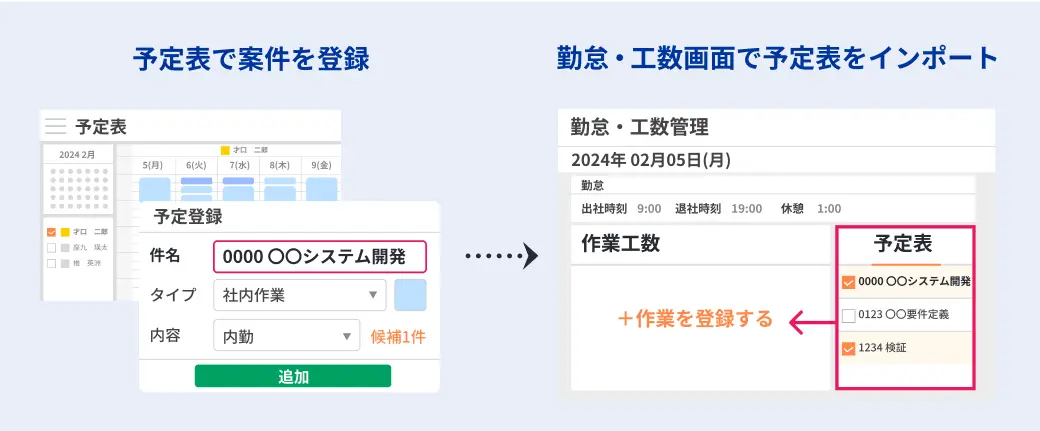Click the green 追加 button

click(x=292, y=376)
